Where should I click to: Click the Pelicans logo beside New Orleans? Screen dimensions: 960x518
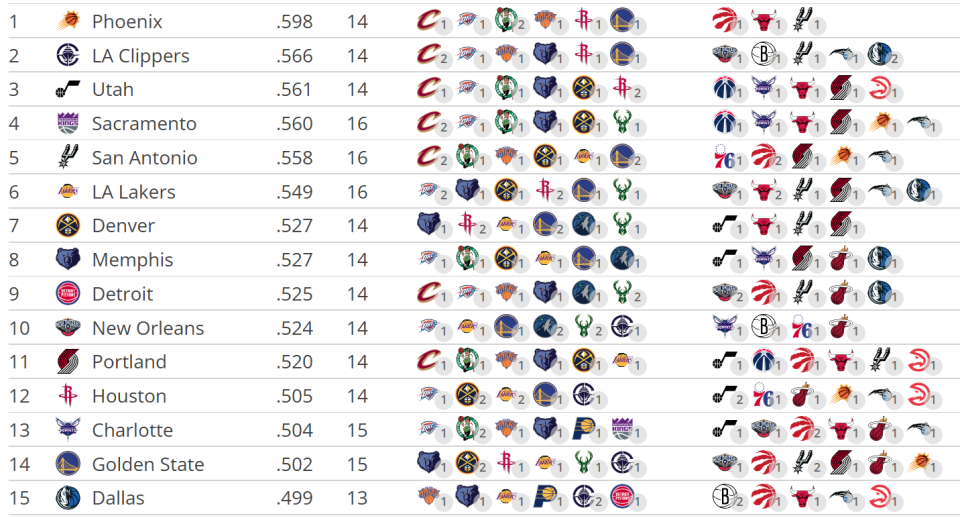coord(68,328)
